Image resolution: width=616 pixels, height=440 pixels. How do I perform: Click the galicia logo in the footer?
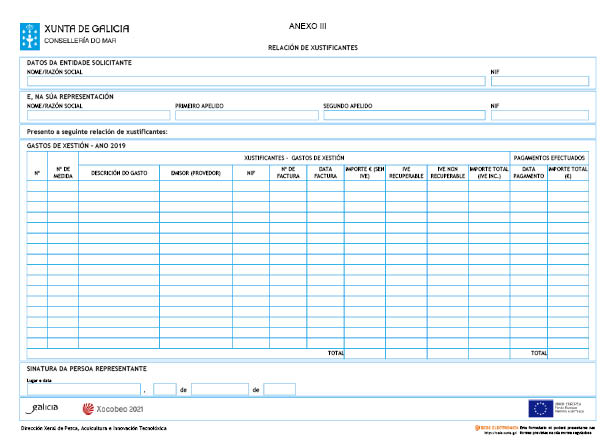(x=41, y=408)
